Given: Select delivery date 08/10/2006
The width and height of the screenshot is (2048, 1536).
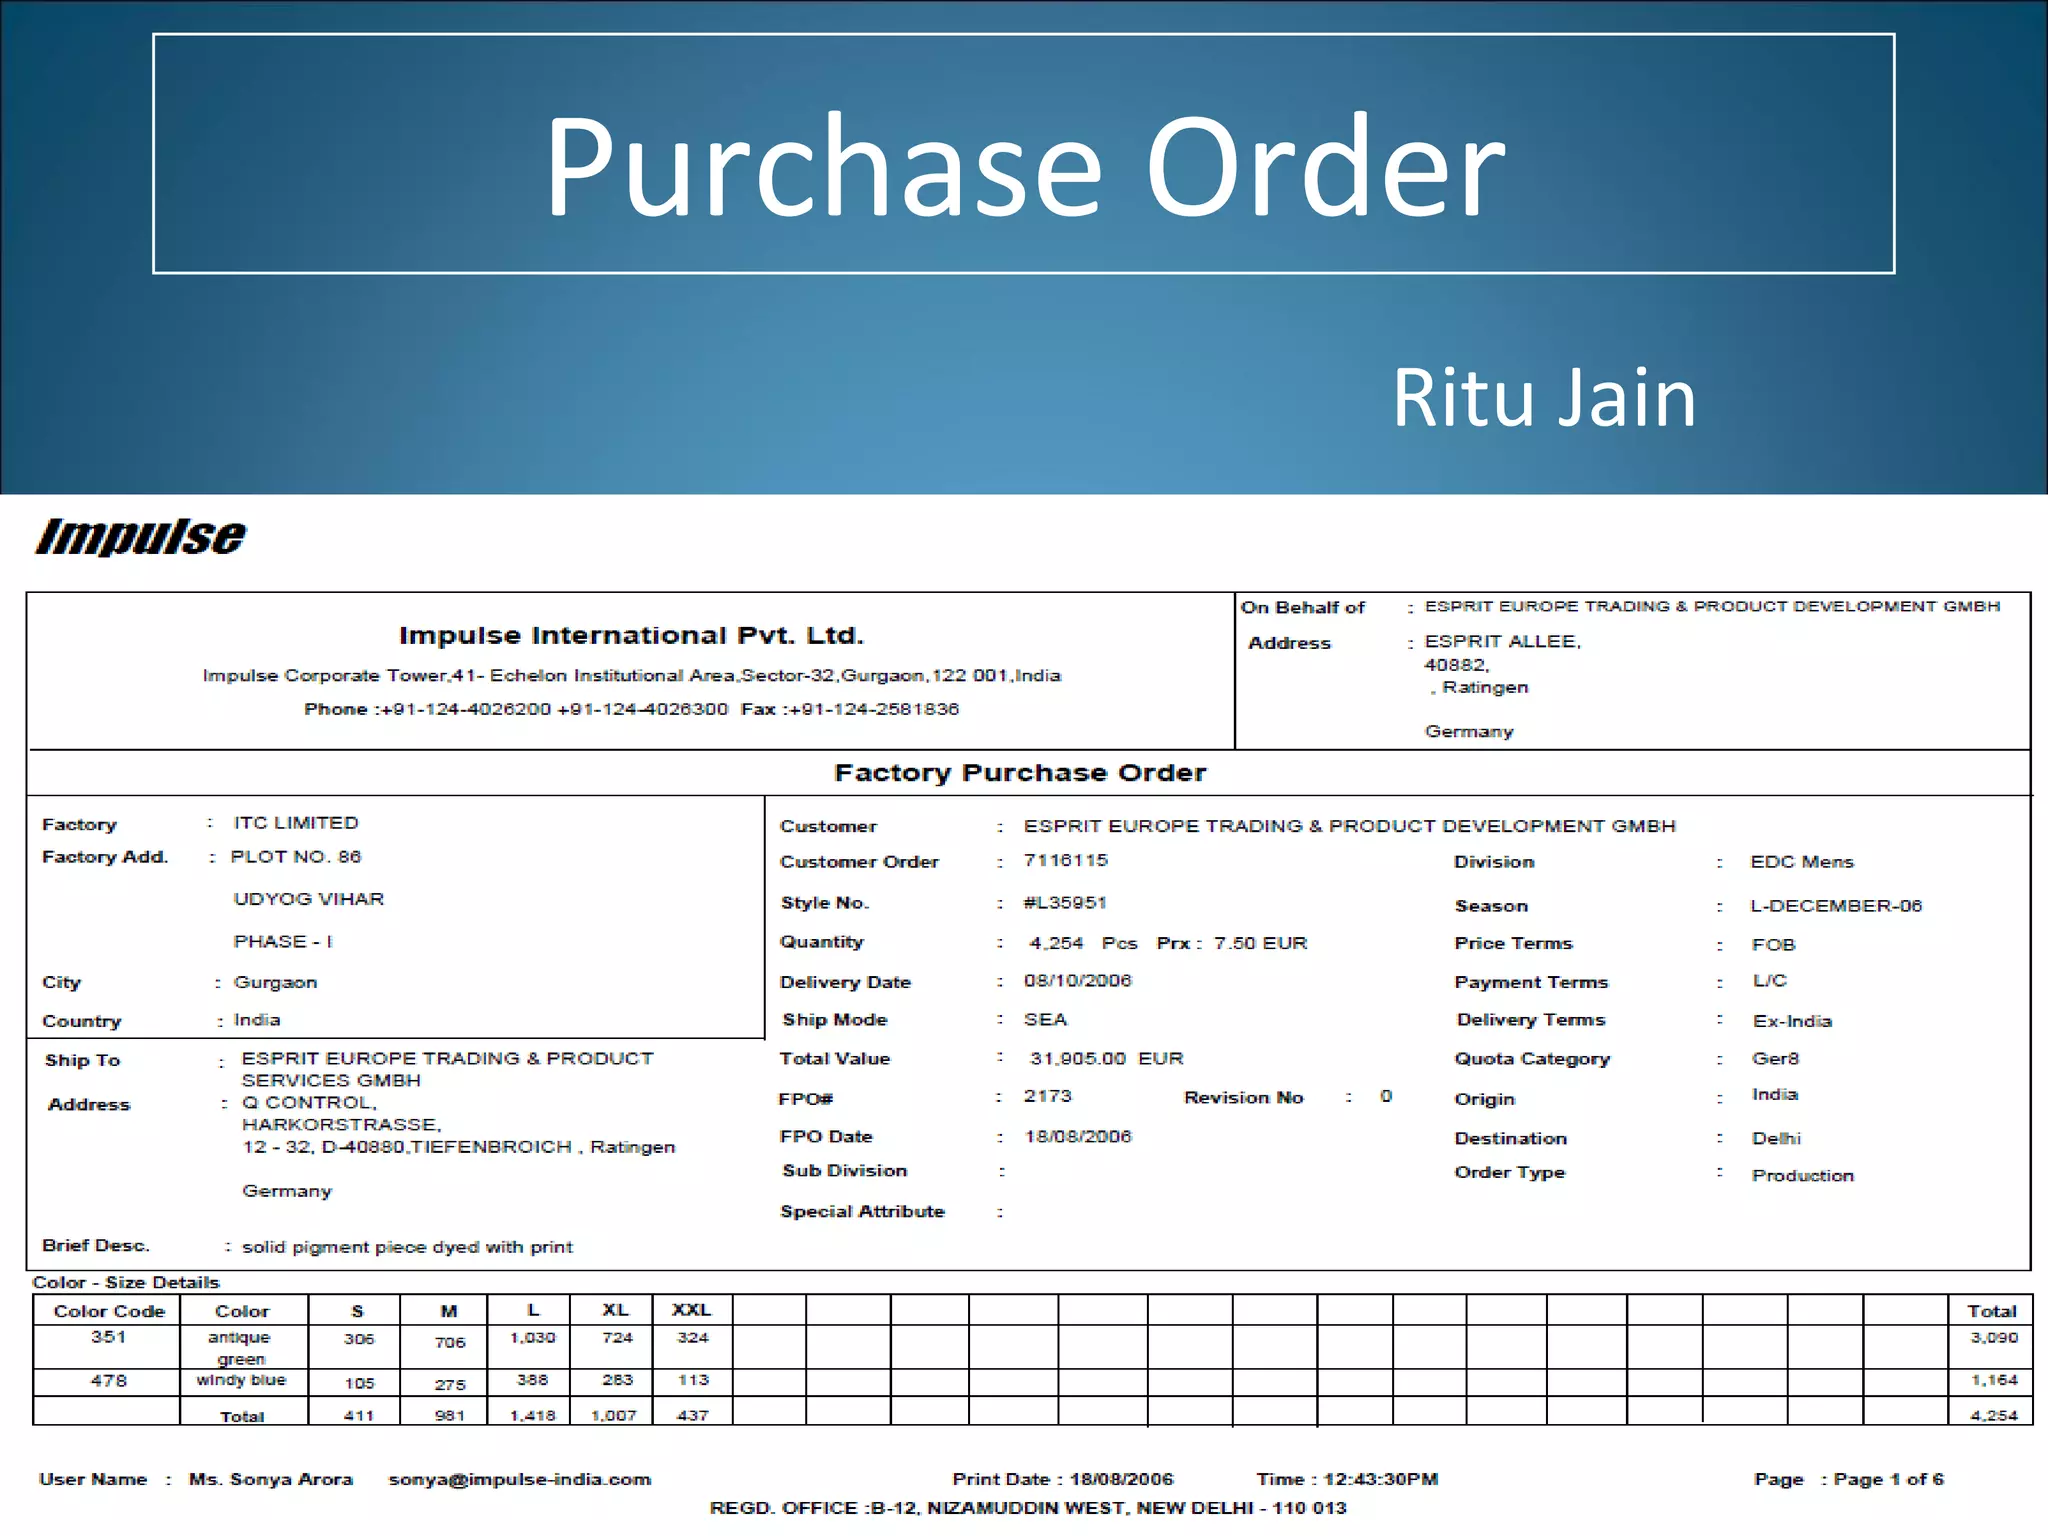Looking at the screenshot, I should click(1077, 981).
